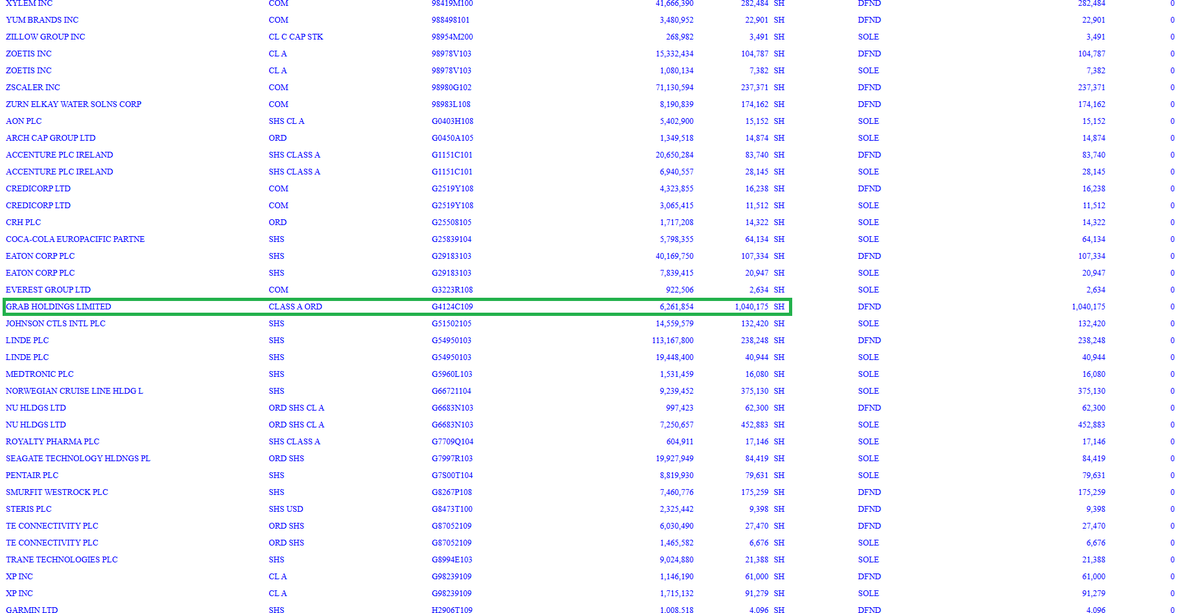Viewport: 1200px width, 613px height.
Task: Select the LINDE value 113,167,800
Action: tap(673, 340)
